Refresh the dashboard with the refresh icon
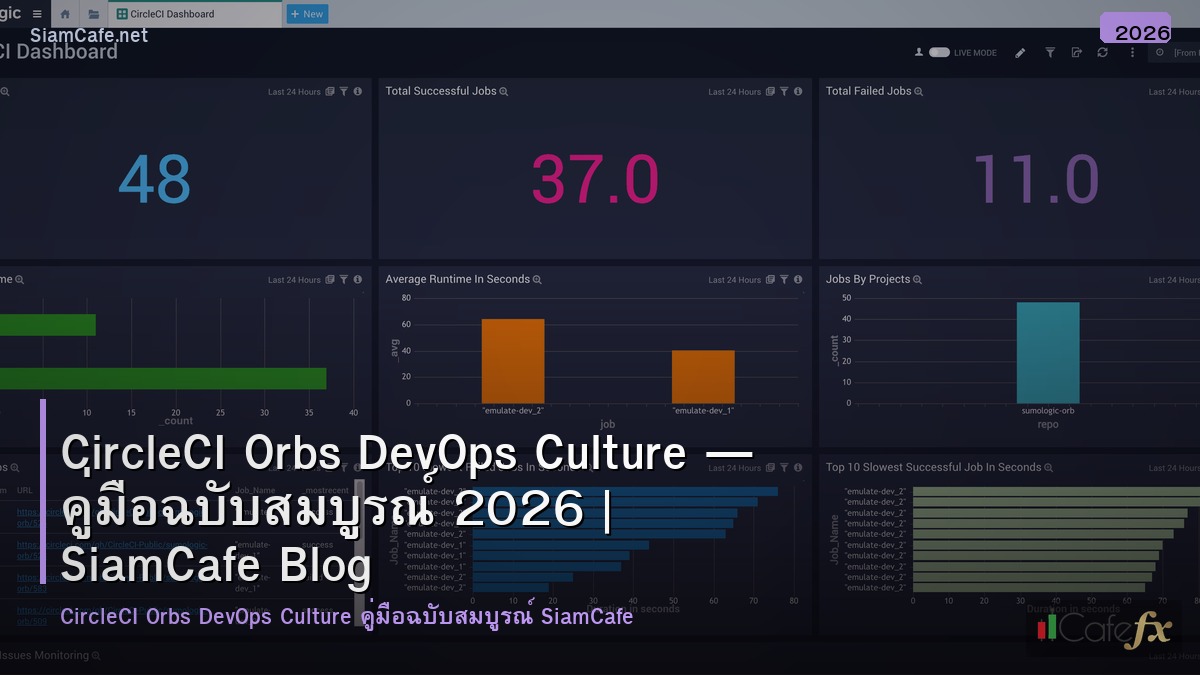1200x675 pixels. pyautogui.click(x=1103, y=52)
